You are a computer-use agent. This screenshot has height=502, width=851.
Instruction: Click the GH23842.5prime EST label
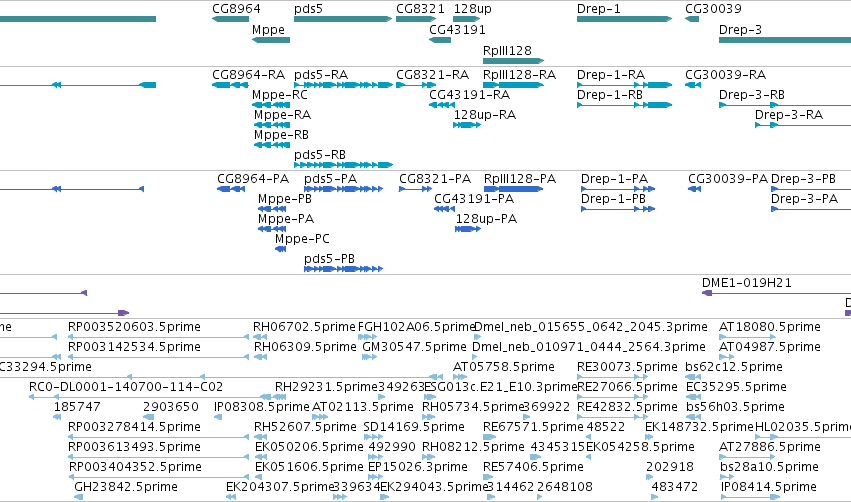coord(126,487)
